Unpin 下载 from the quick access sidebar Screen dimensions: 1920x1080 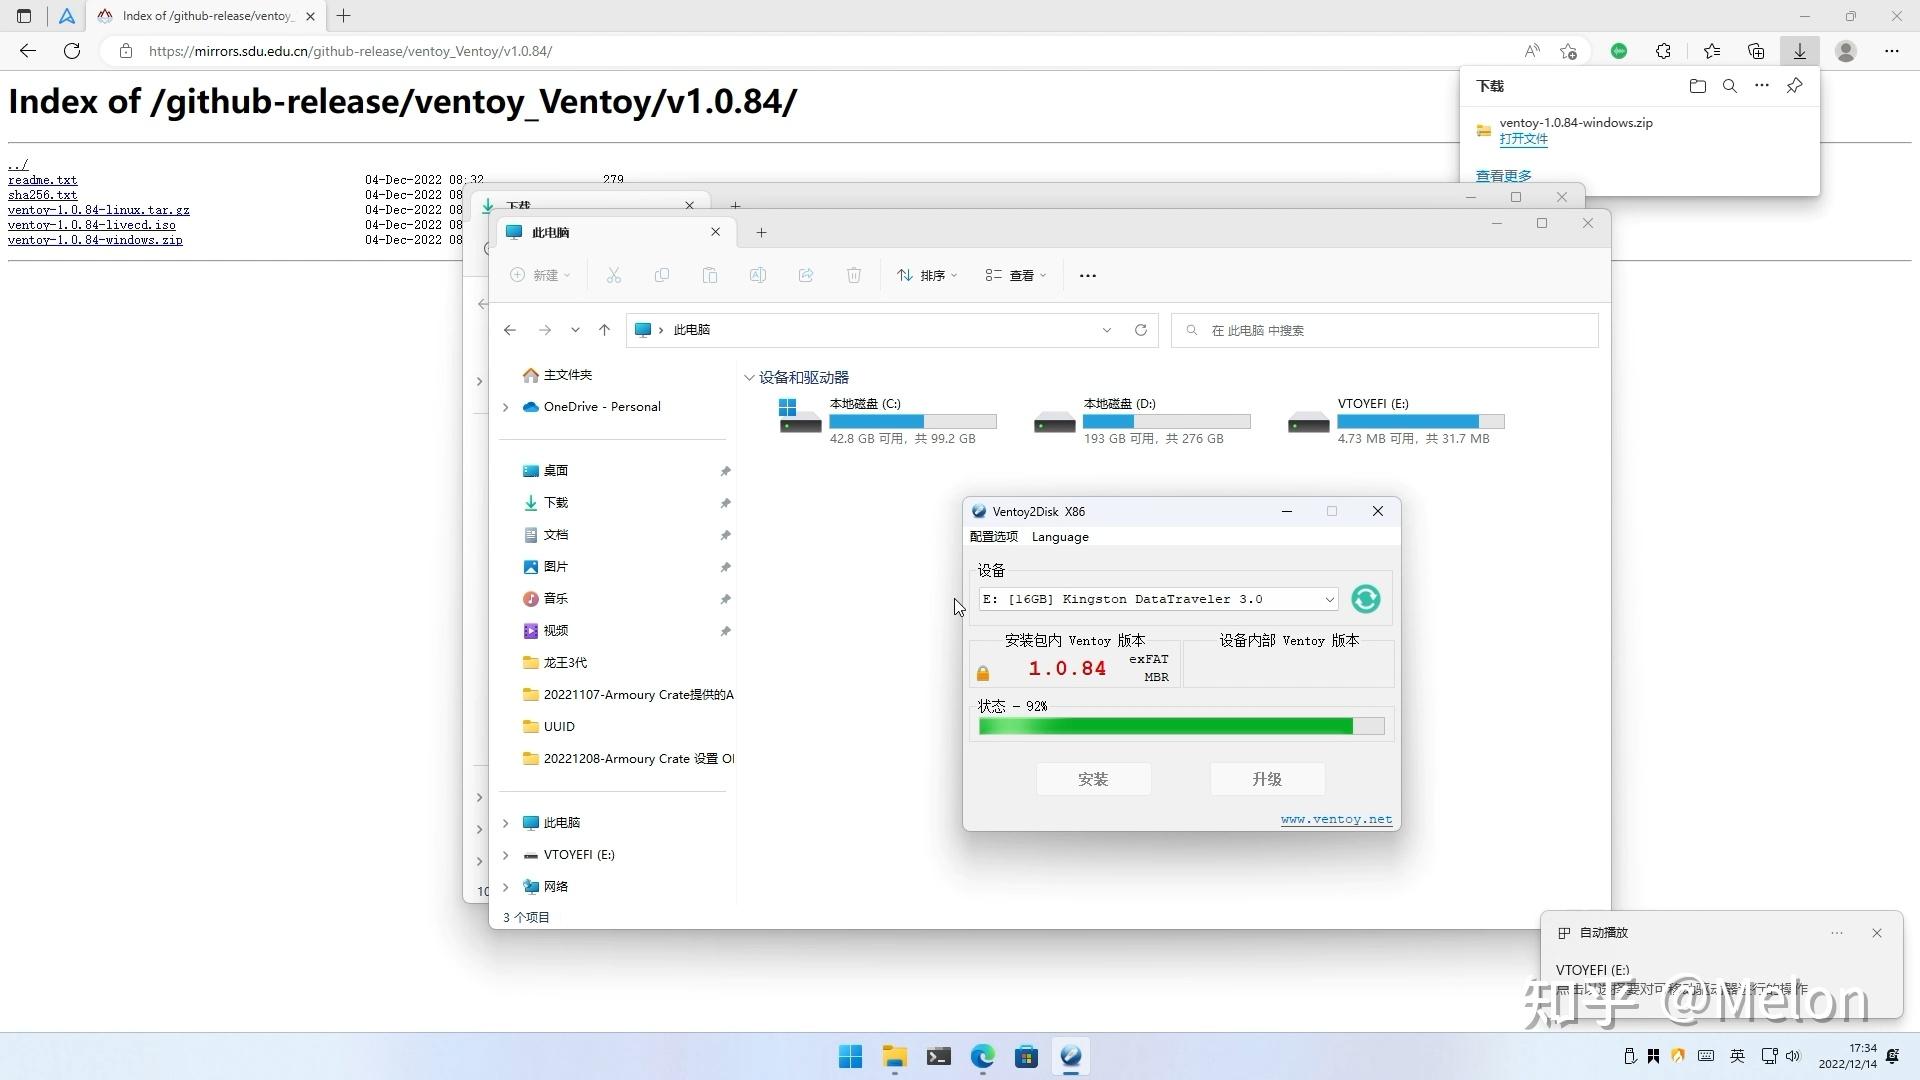[x=725, y=503]
